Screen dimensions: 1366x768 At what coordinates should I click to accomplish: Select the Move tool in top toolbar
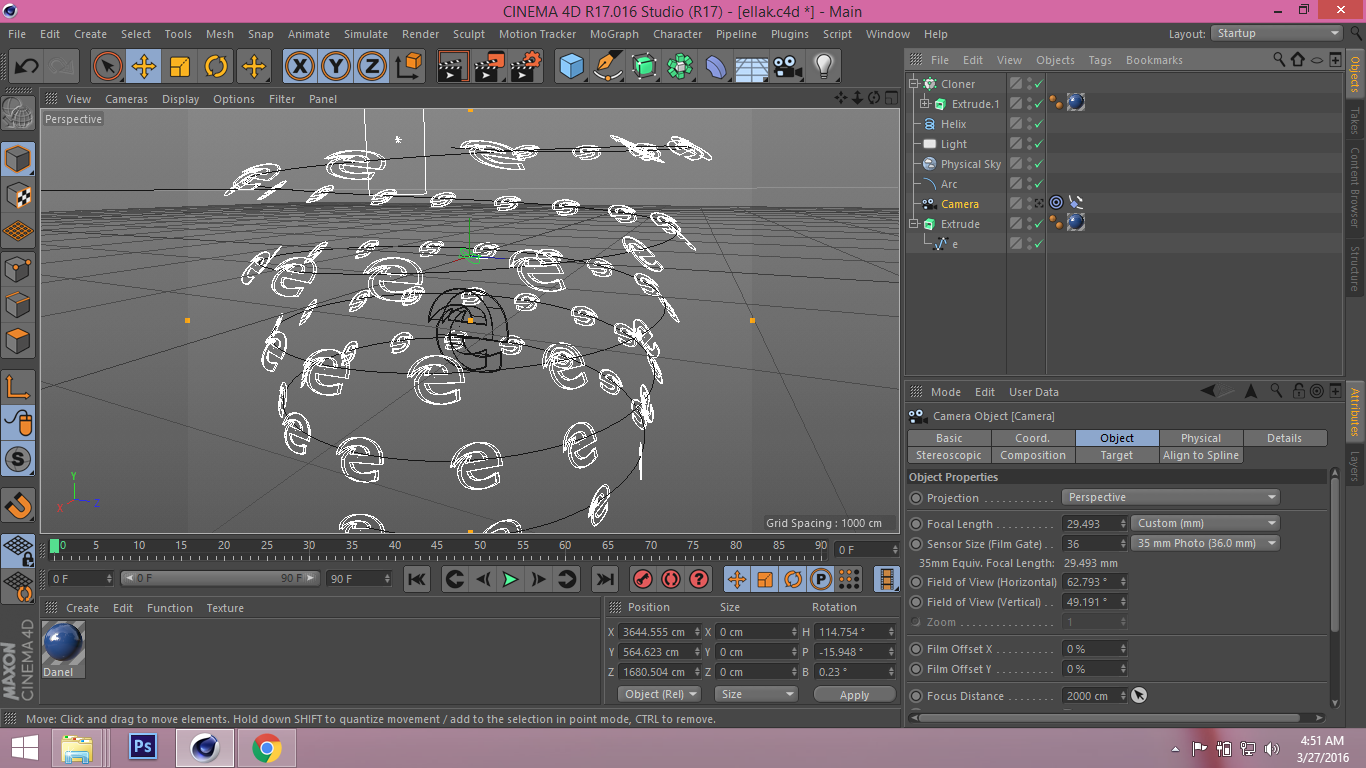pos(144,67)
